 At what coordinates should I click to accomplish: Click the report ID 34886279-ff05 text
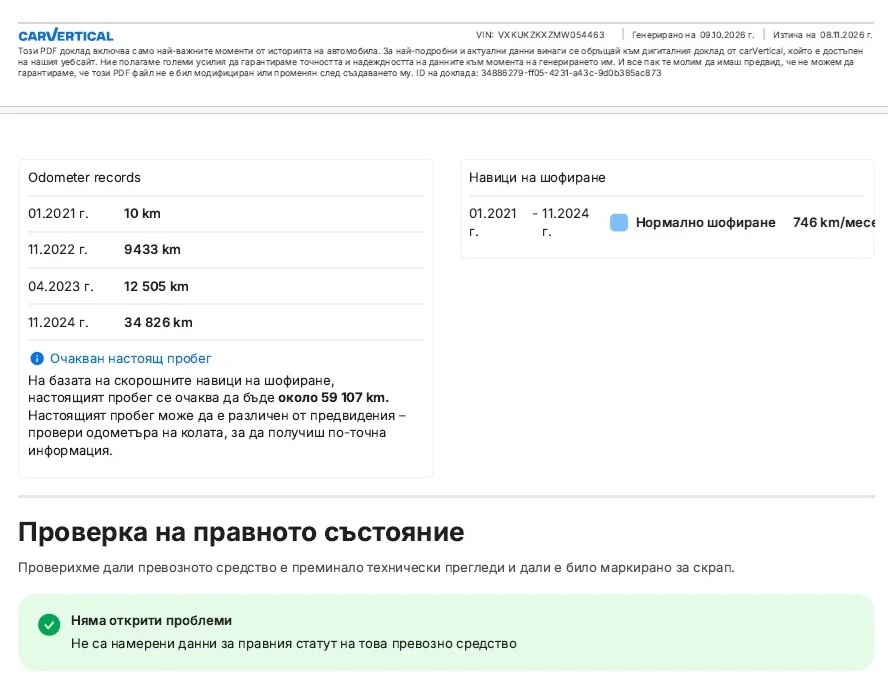tap(571, 73)
